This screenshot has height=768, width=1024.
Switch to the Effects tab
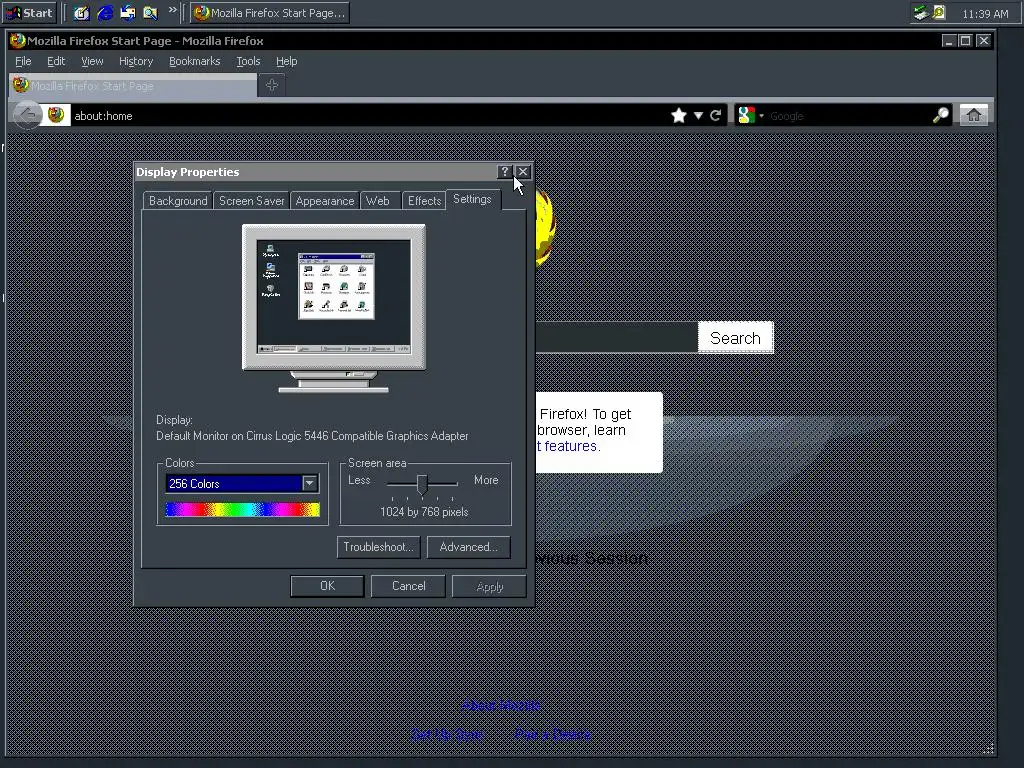(x=424, y=201)
